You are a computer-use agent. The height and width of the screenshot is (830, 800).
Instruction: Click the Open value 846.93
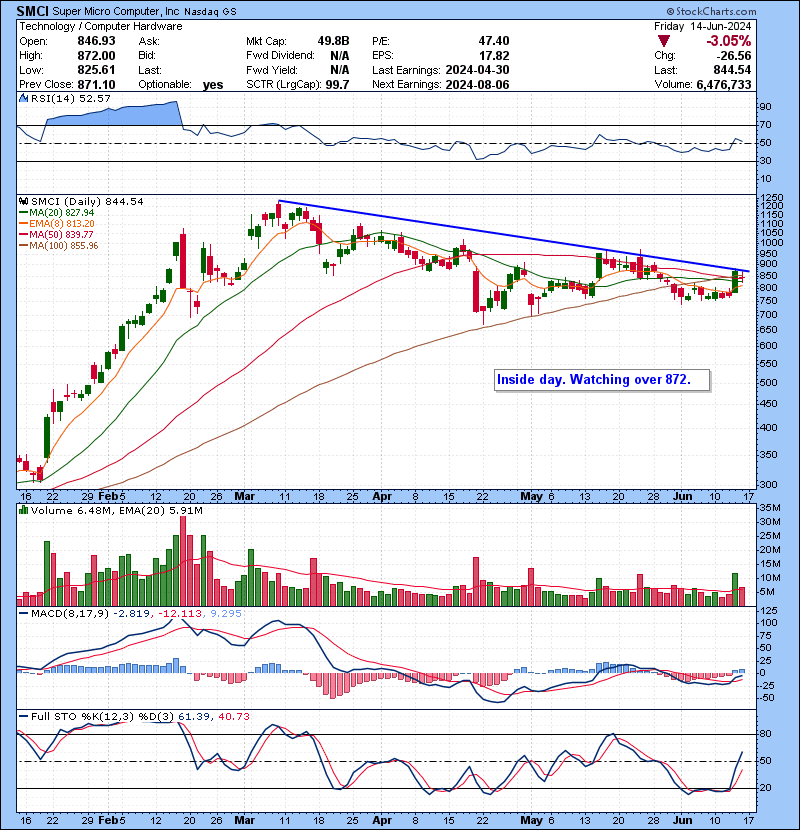96,41
